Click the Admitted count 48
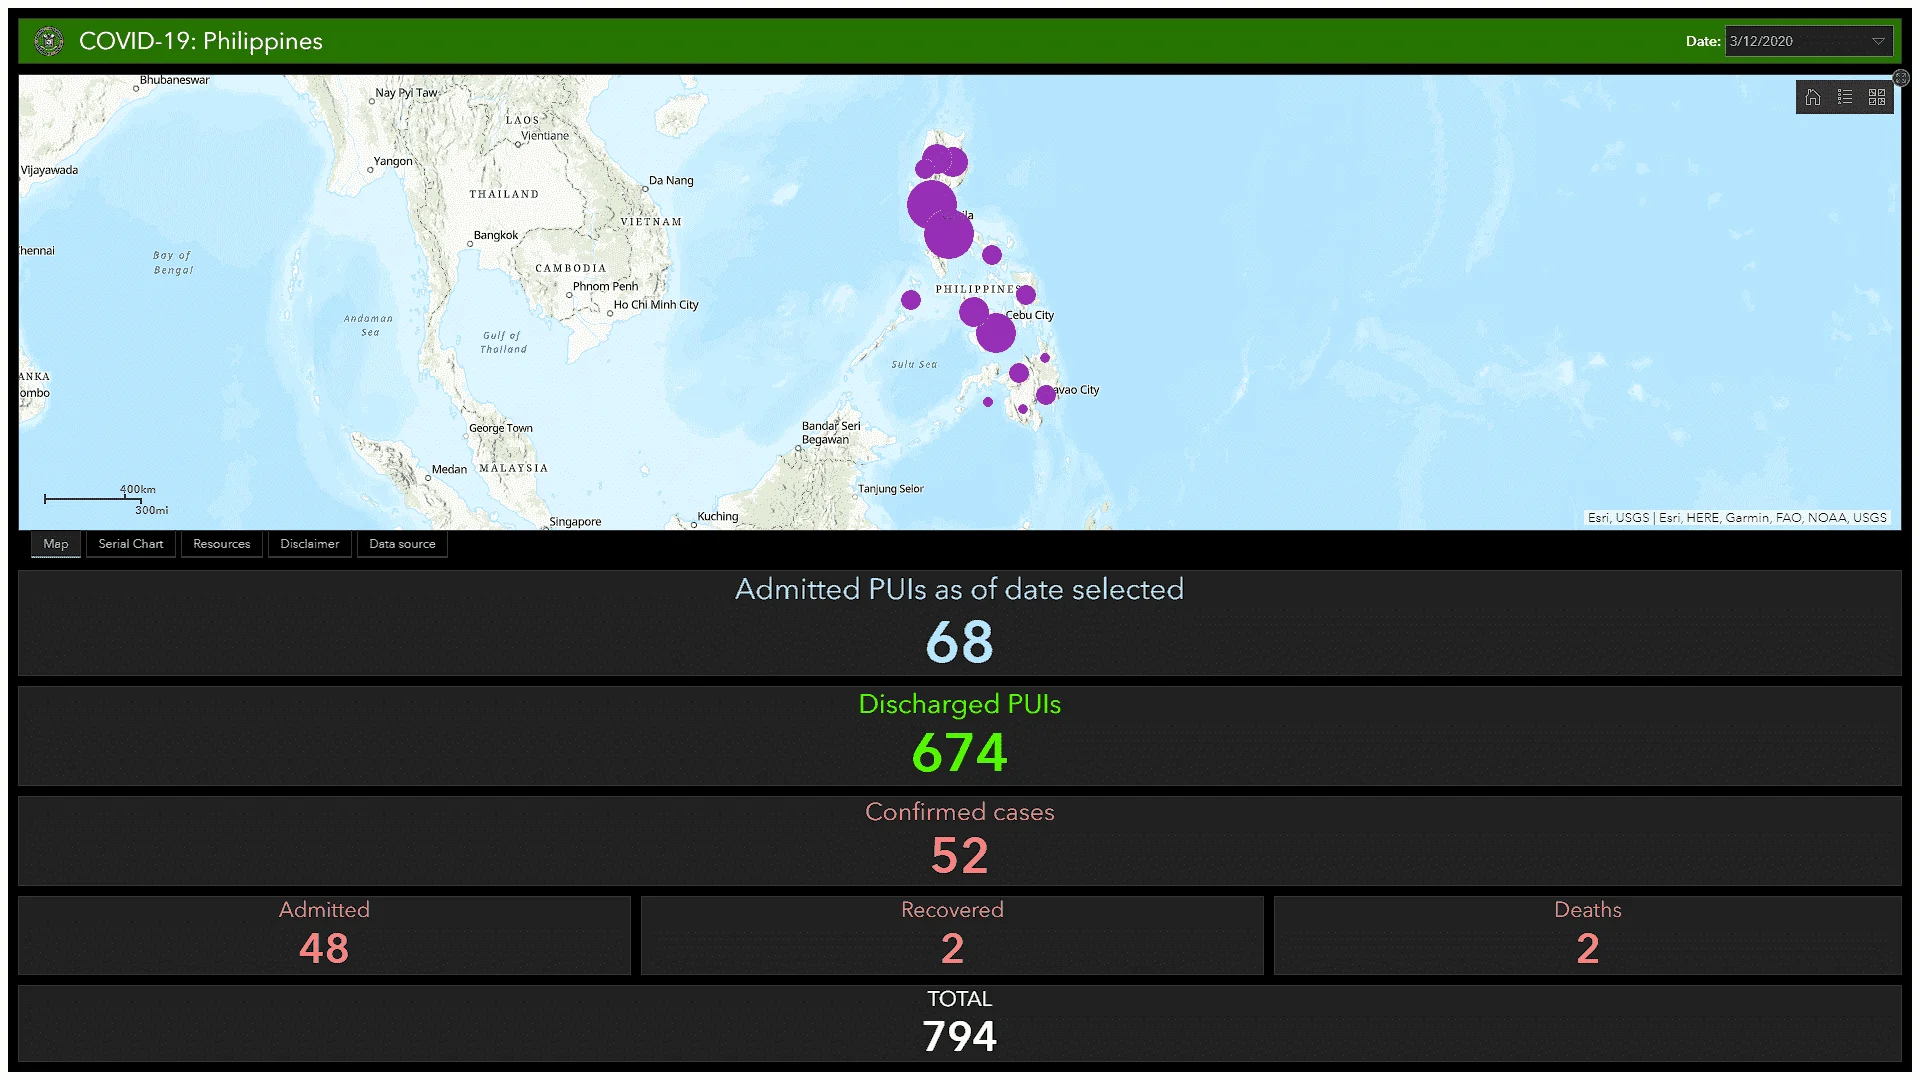The height and width of the screenshot is (1080, 1920). point(324,948)
